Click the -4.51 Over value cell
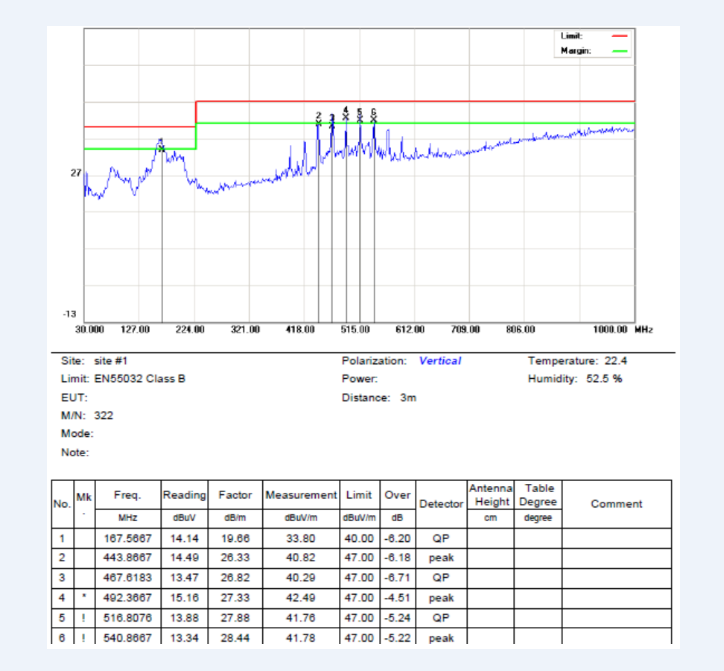 tap(398, 597)
